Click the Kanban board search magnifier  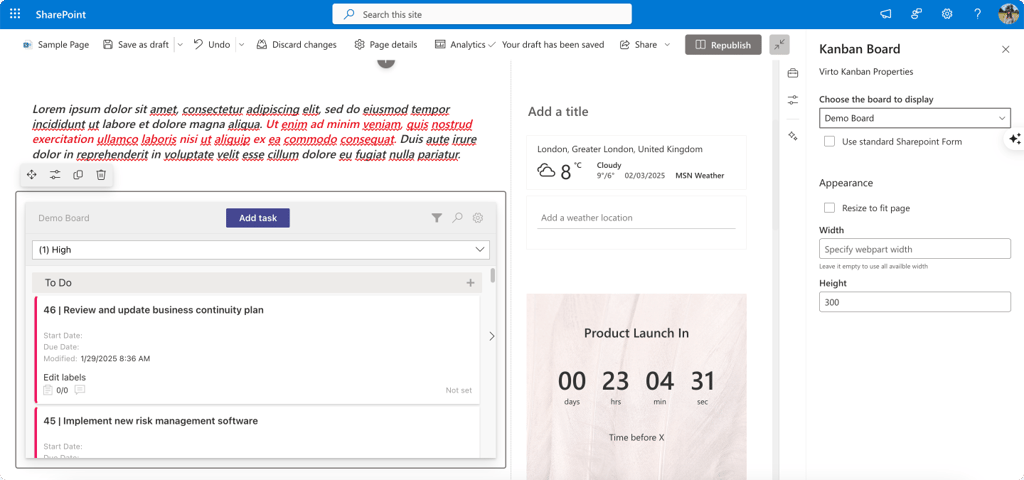click(x=457, y=218)
